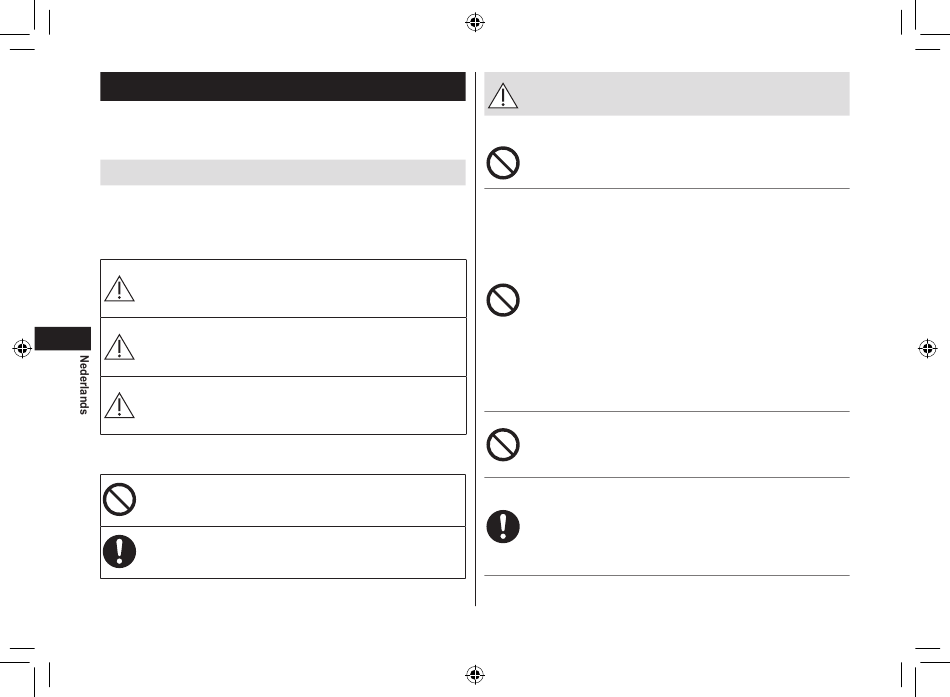Click prohibition symbol directly under gray warning header

pos(503,162)
